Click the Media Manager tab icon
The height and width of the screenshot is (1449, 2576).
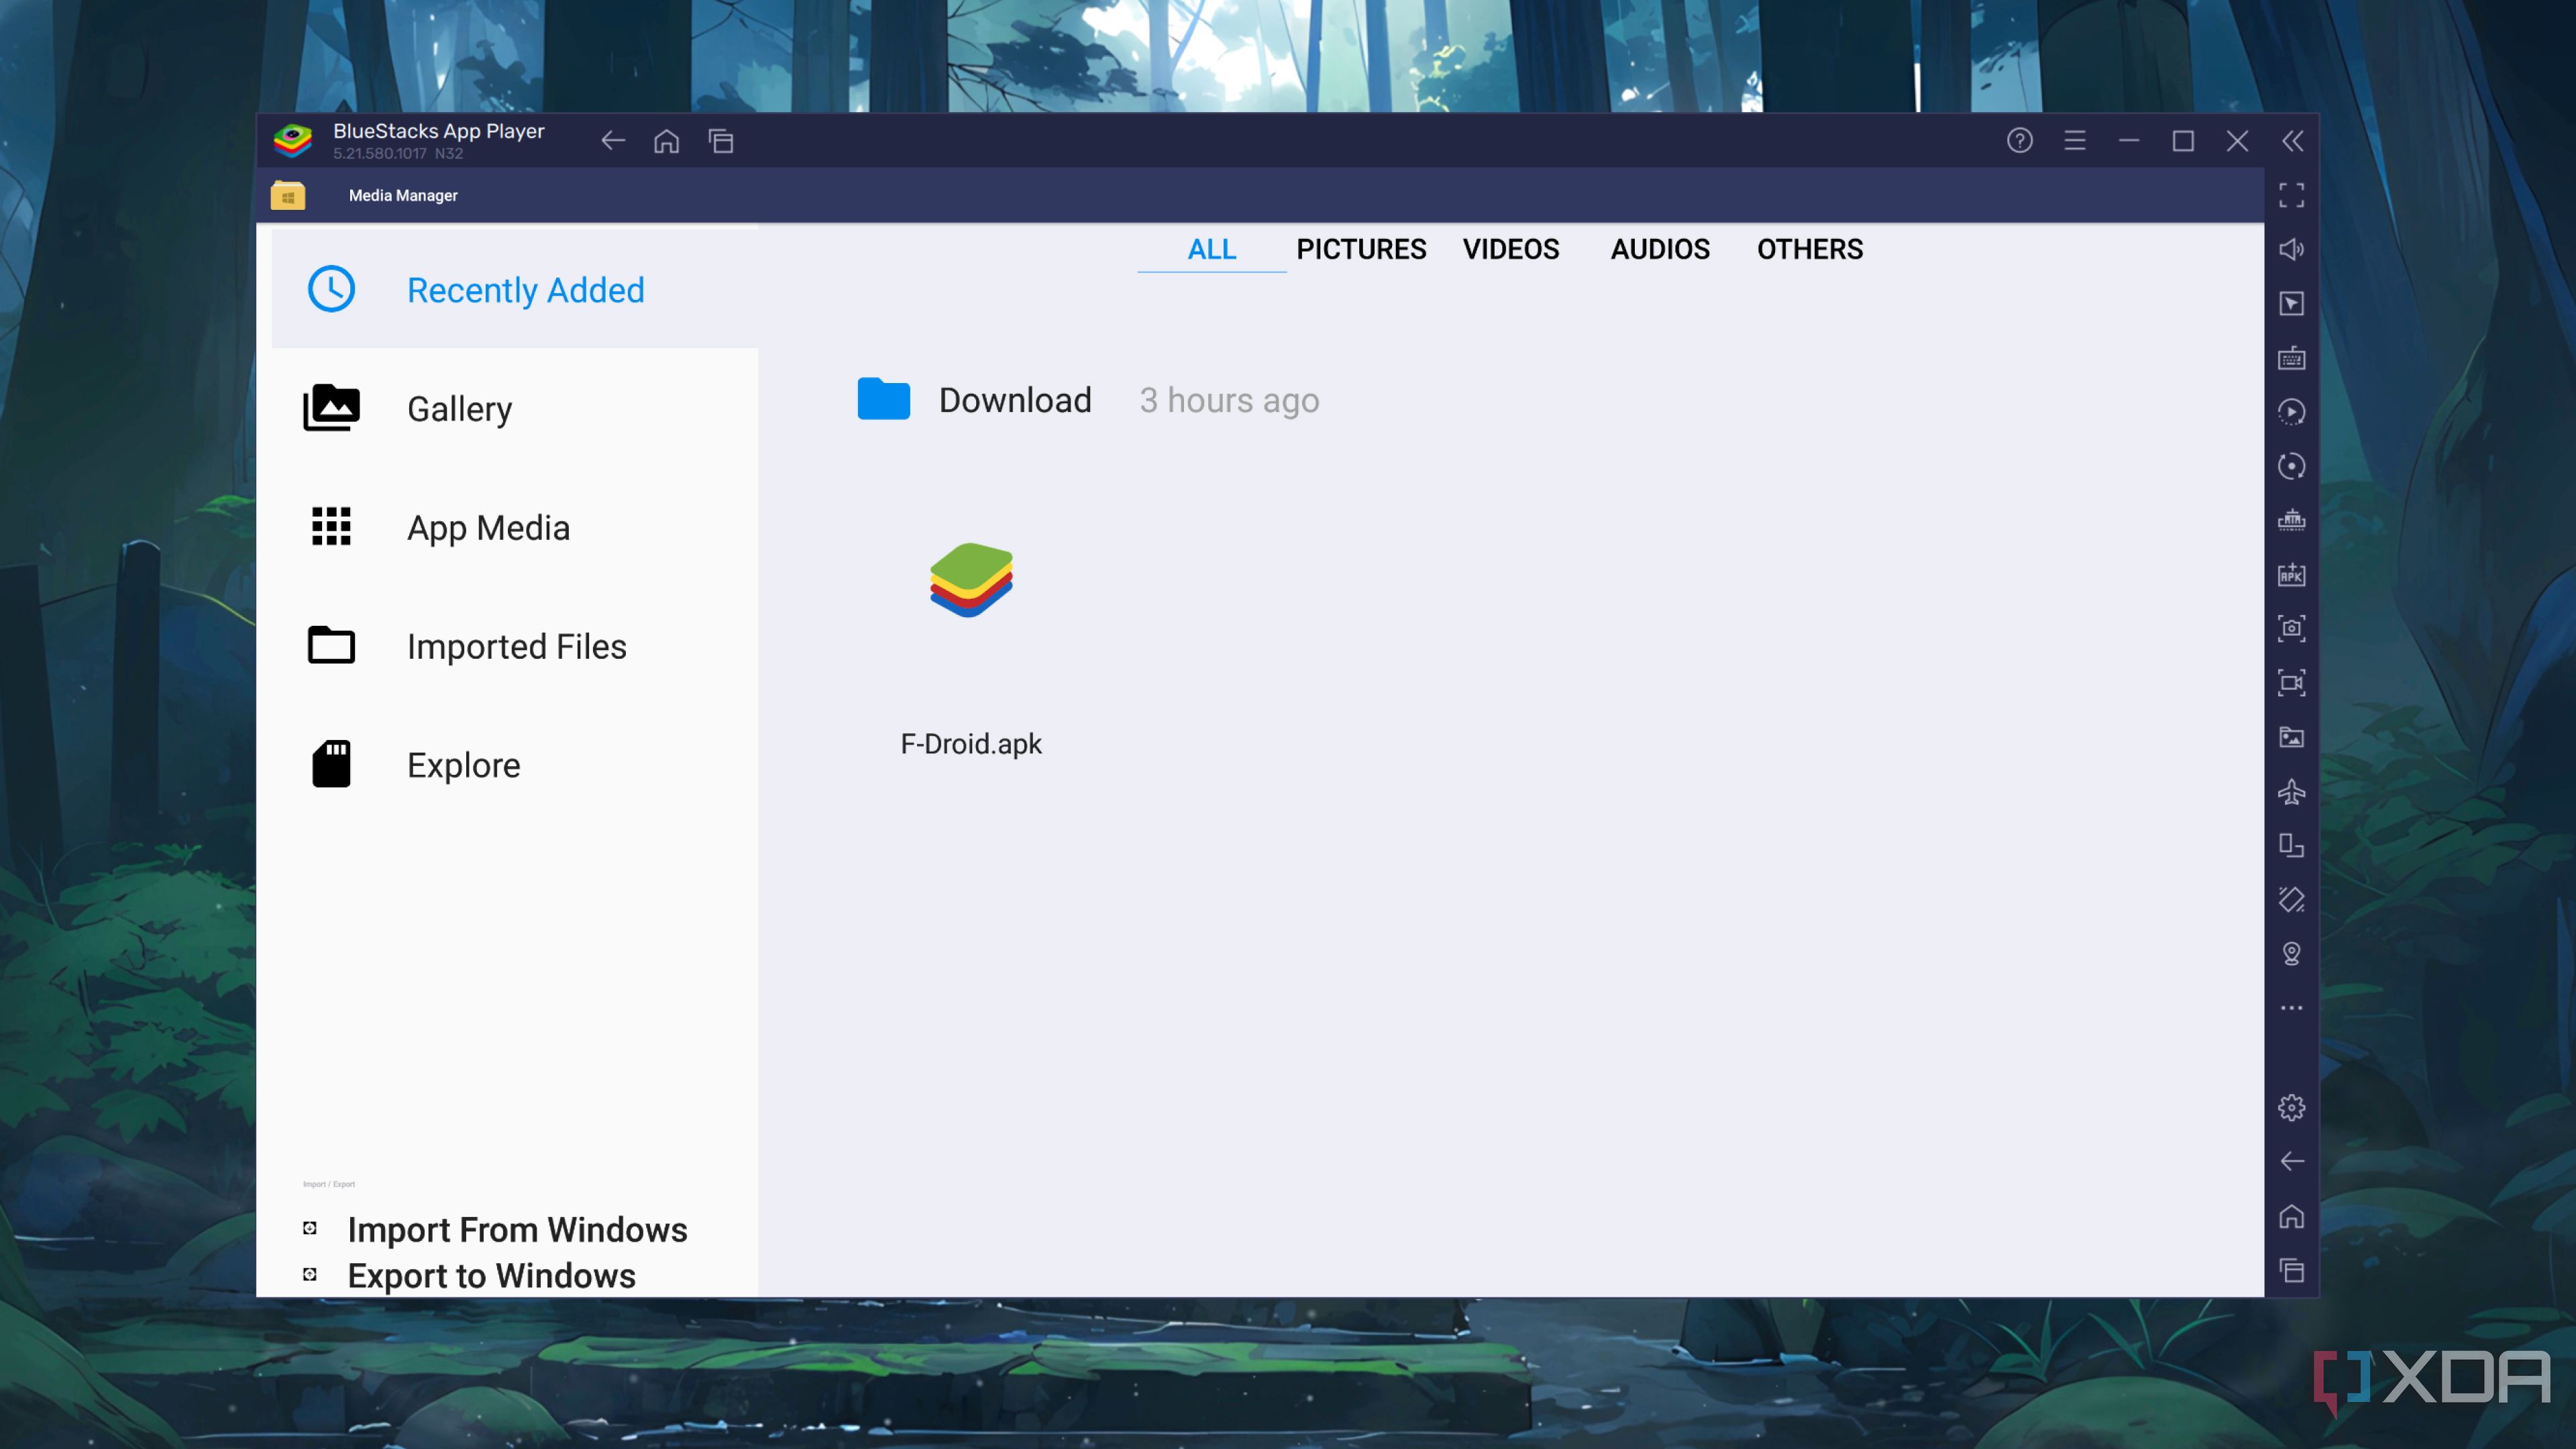point(288,195)
